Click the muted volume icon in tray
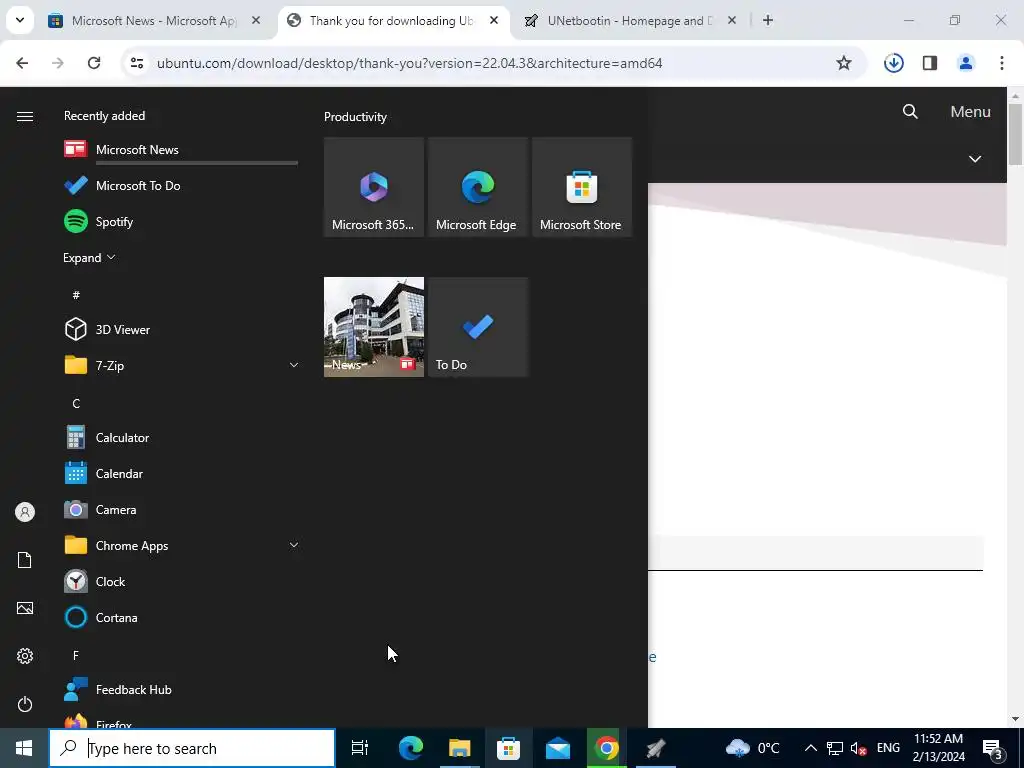The height and width of the screenshot is (768, 1024). coord(859,748)
